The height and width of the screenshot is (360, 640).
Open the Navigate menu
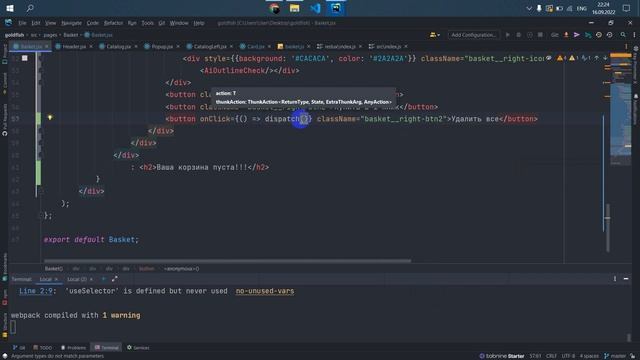point(71,23)
